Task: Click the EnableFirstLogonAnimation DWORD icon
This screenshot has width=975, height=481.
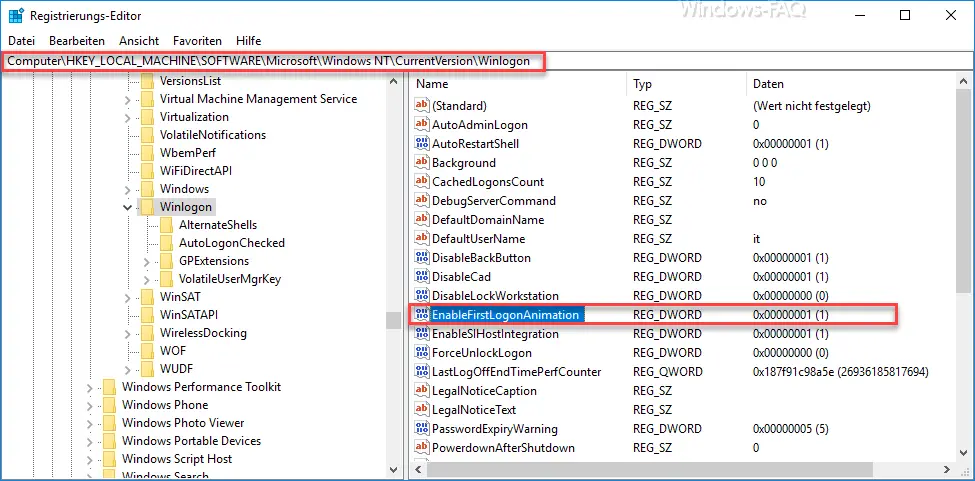Action: (422, 314)
